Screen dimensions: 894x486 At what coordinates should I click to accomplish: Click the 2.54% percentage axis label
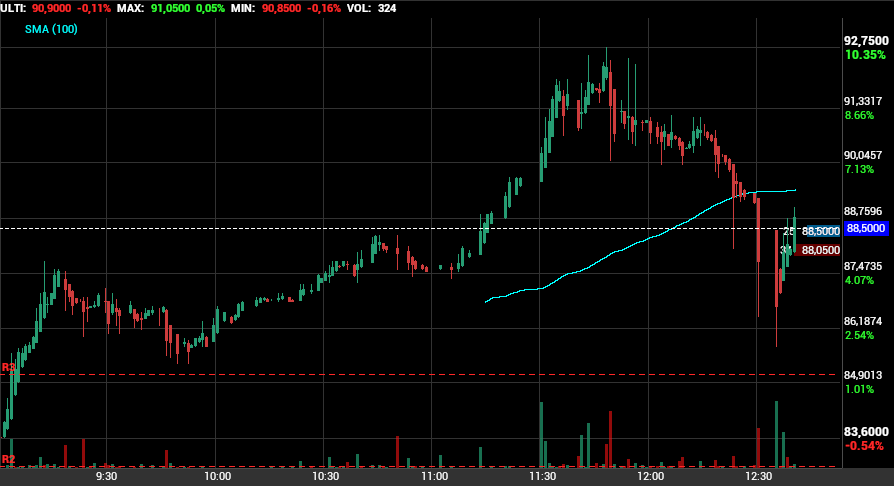(x=859, y=335)
